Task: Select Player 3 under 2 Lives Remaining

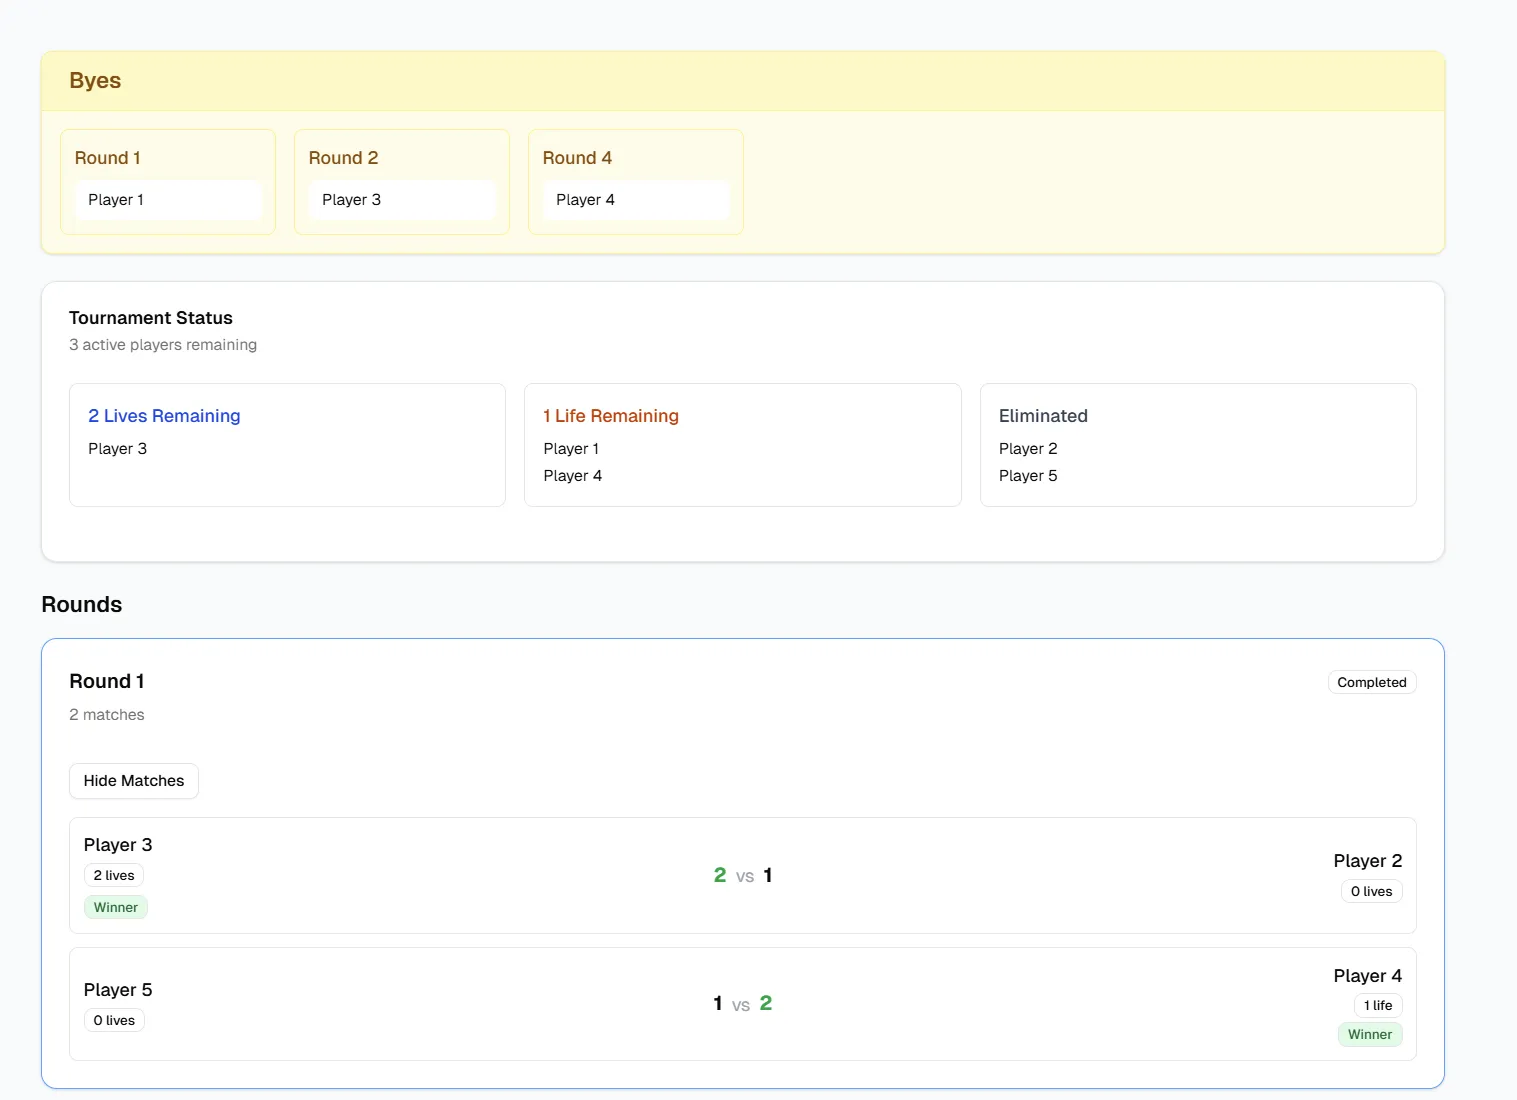Action: (117, 449)
